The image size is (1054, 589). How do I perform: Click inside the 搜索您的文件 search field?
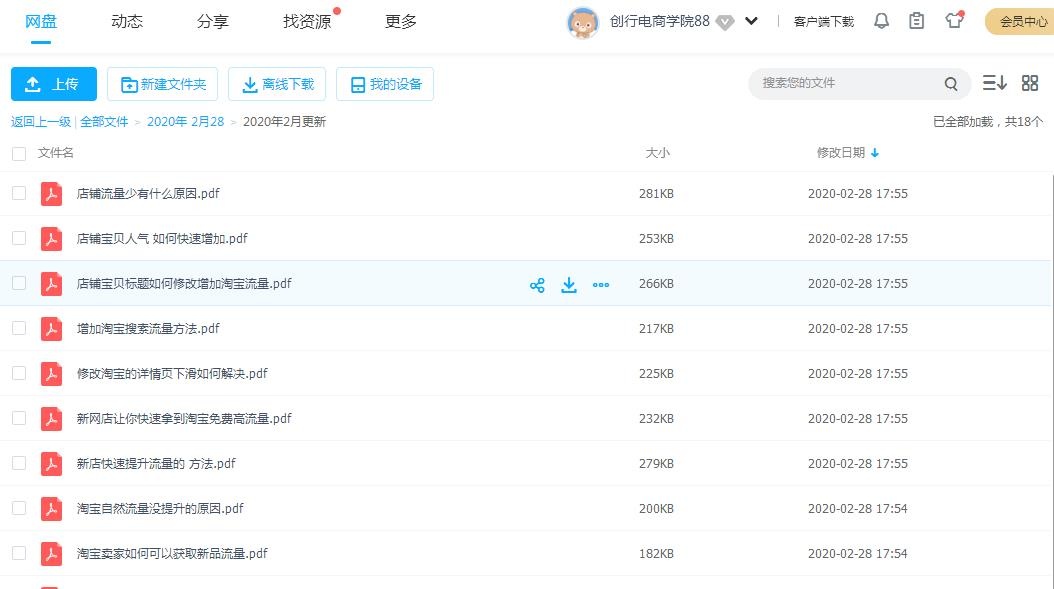pos(850,84)
